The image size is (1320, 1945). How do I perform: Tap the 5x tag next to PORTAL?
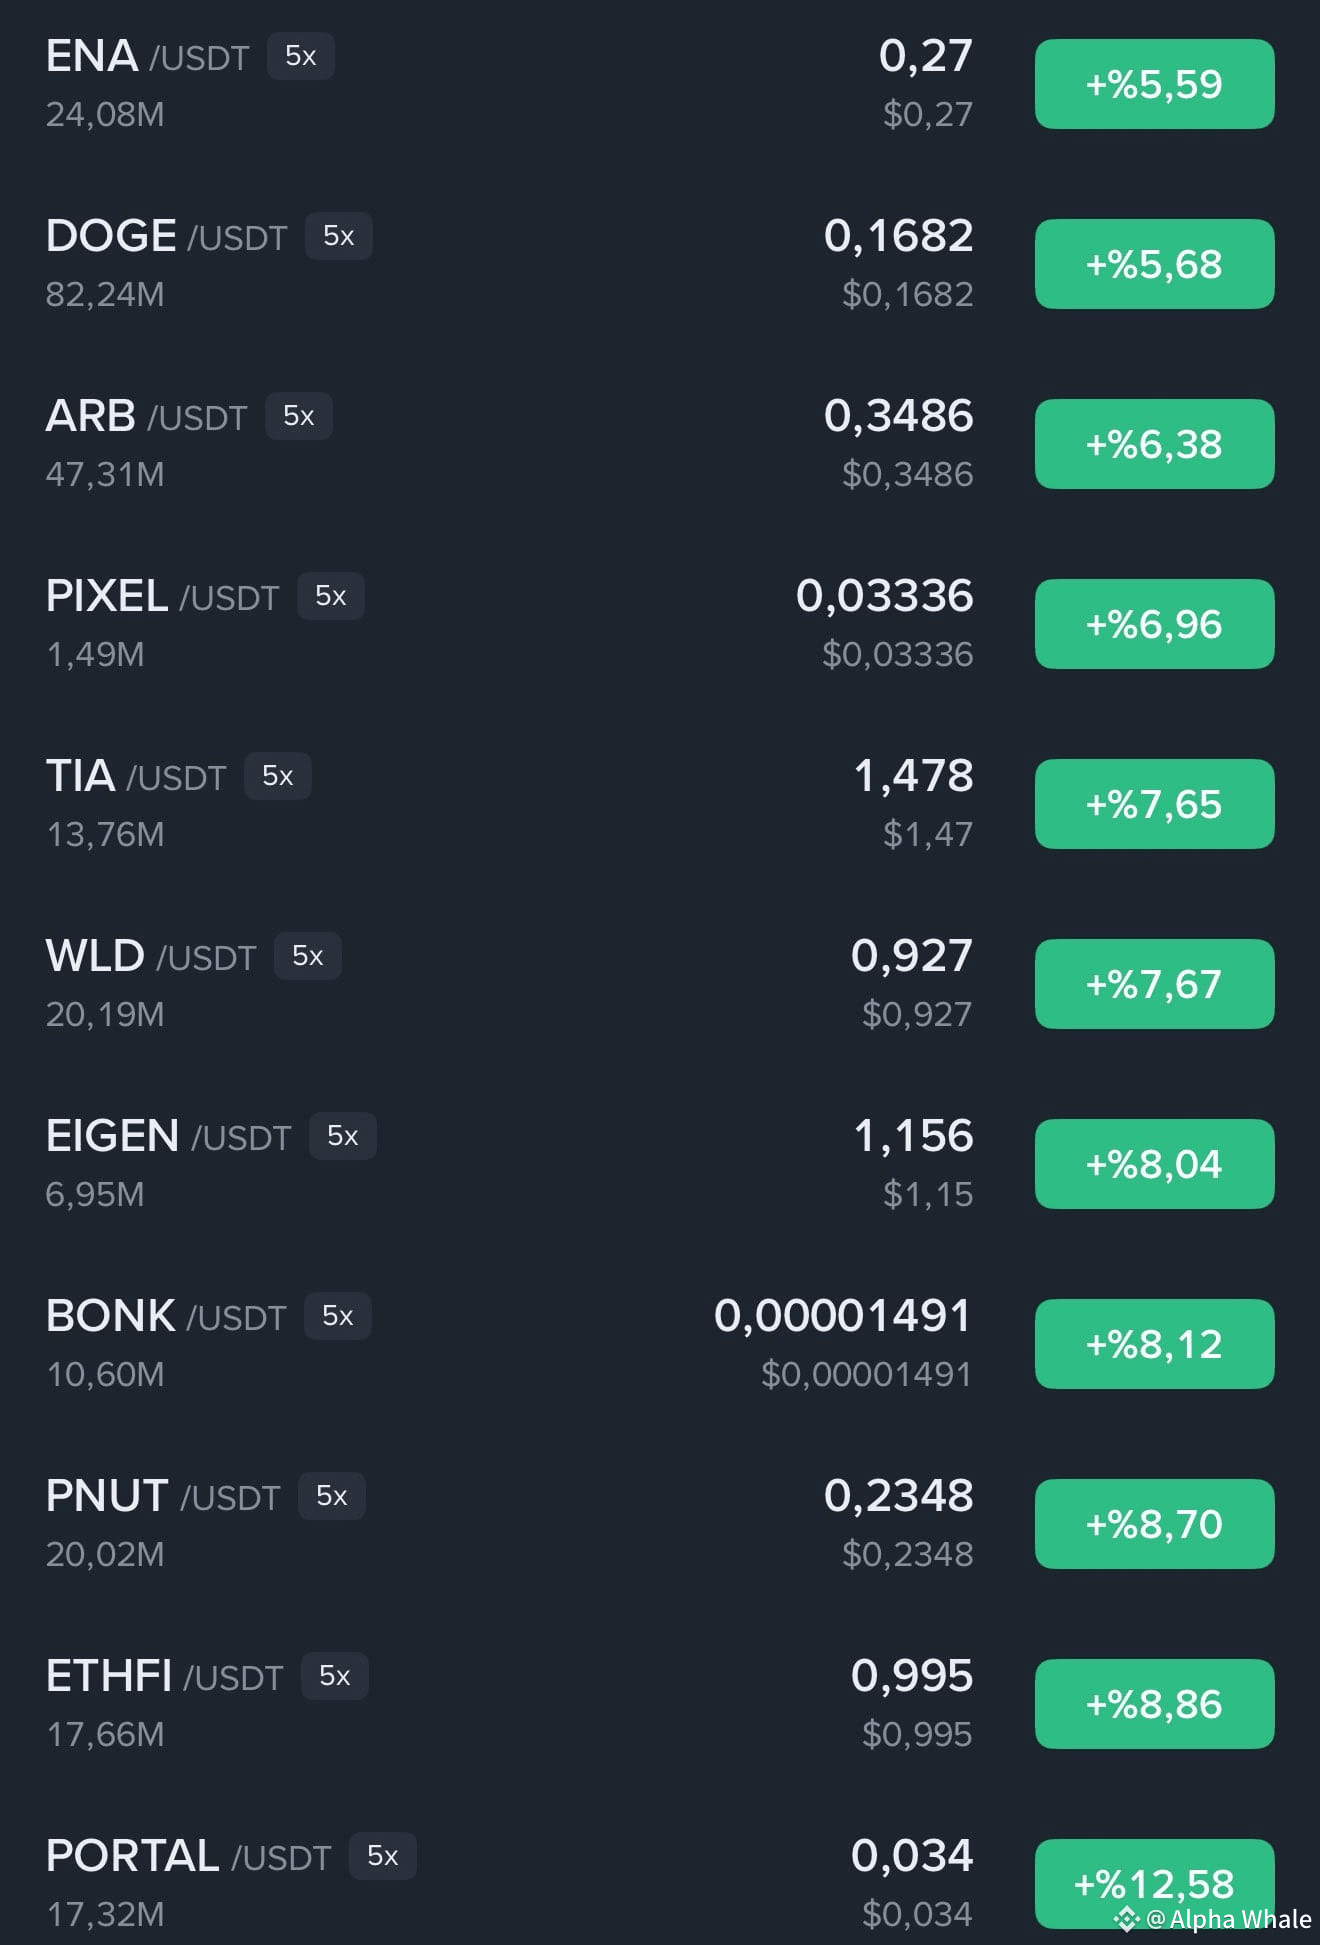(x=383, y=1856)
